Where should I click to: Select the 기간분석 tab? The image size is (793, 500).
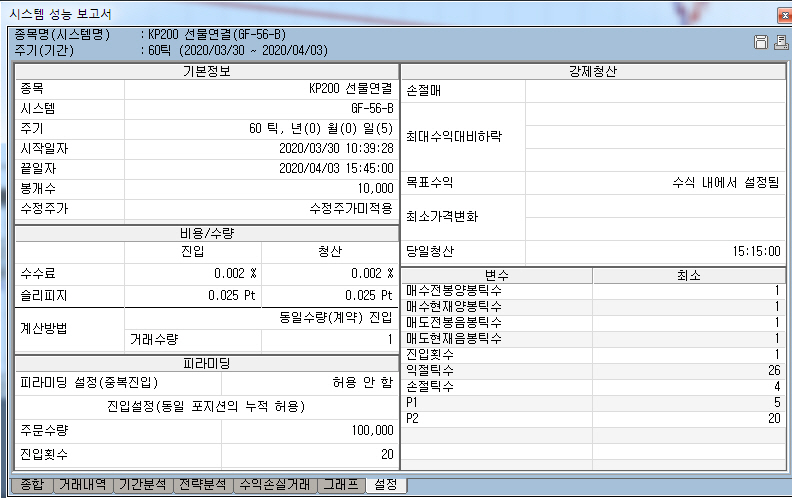(142, 485)
